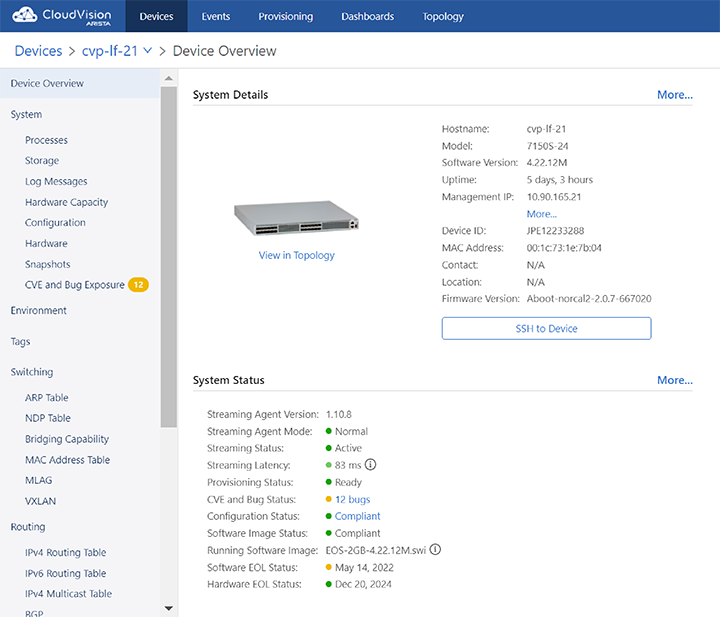Expand the cvp-lf-21 device dropdown chevron

click(147, 50)
